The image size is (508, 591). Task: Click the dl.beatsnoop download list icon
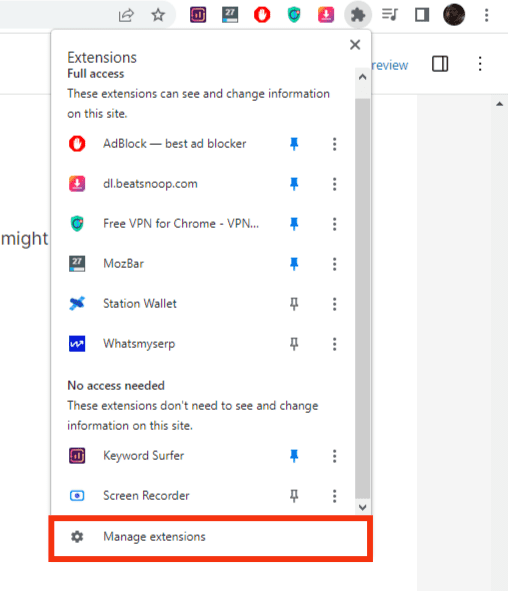(x=77, y=184)
